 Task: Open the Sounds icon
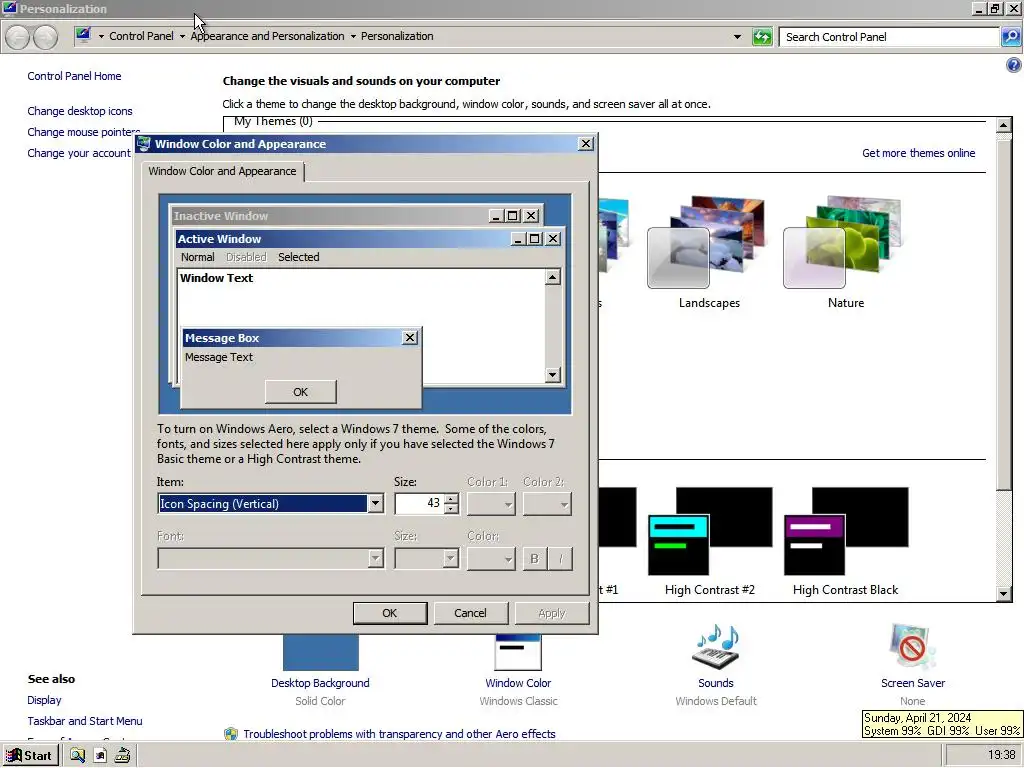(716, 647)
